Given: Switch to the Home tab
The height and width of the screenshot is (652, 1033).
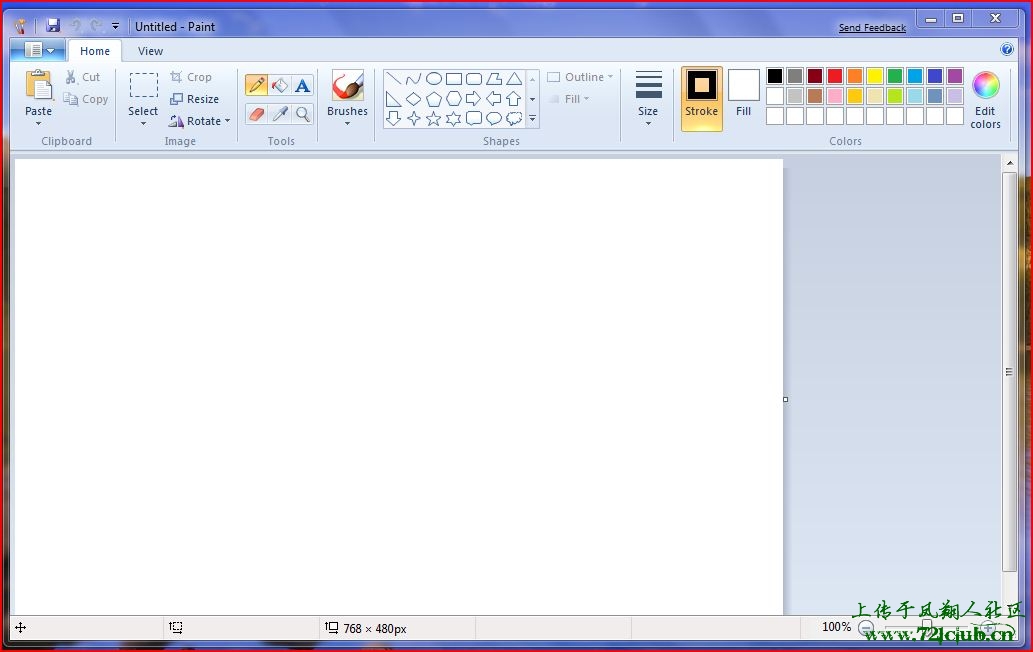Looking at the screenshot, I should click(95, 51).
